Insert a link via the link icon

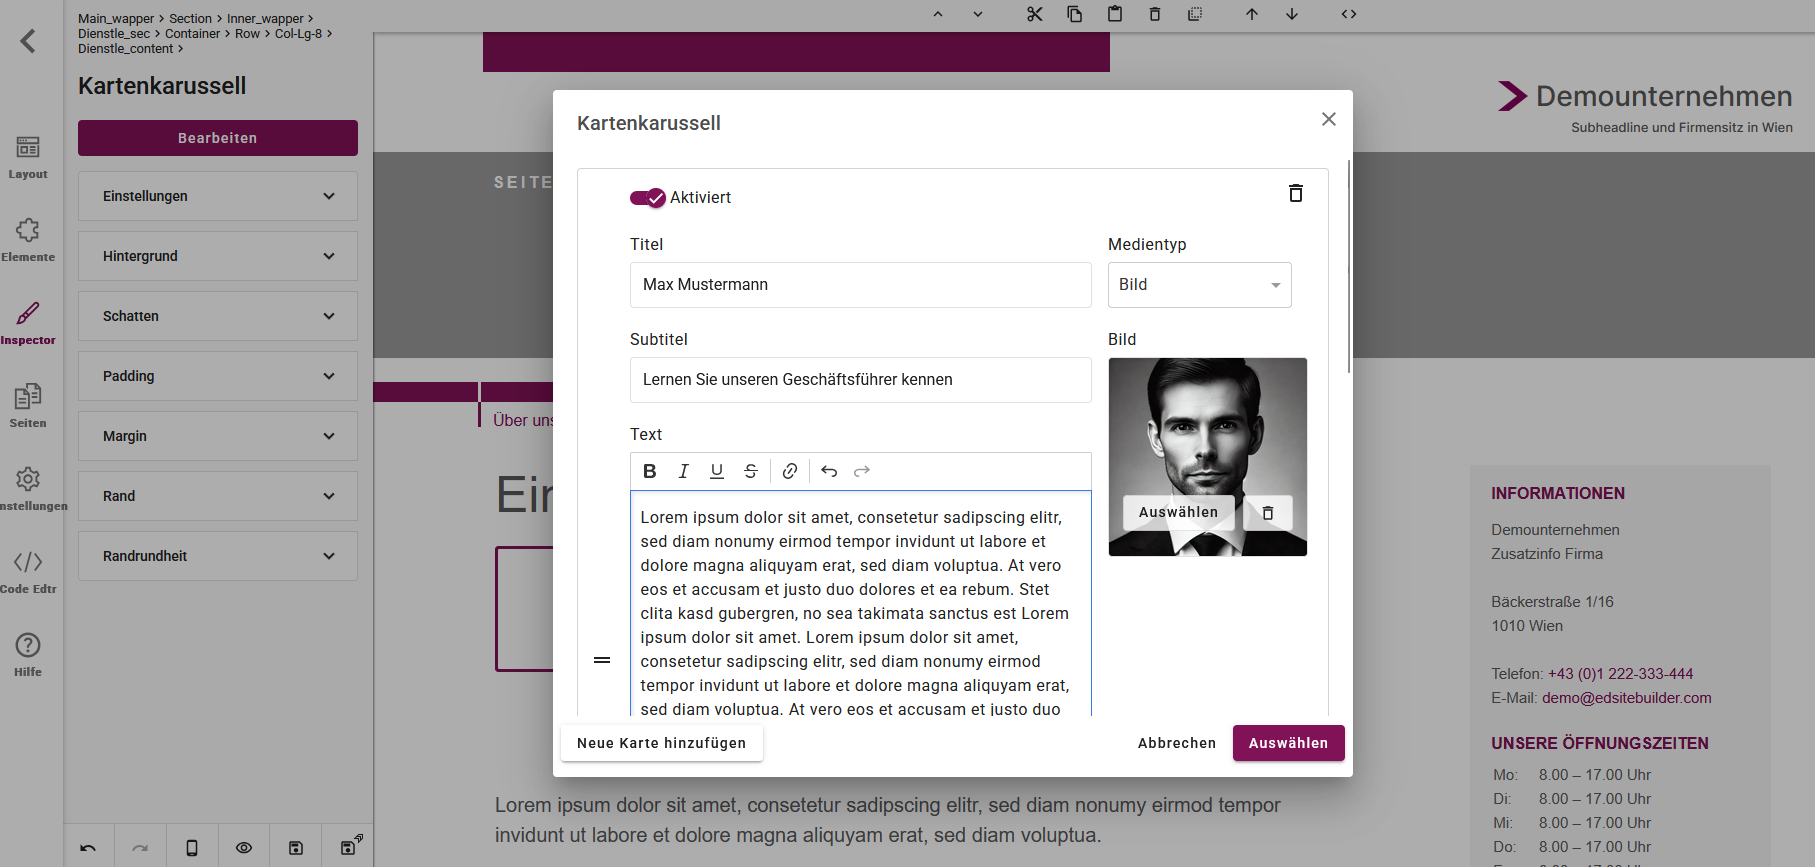pos(790,471)
